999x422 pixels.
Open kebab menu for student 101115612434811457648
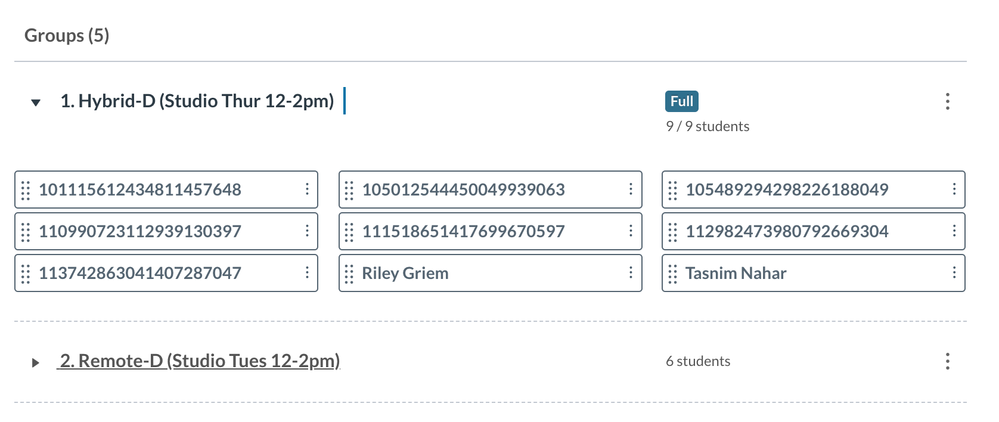coord(307,190)
